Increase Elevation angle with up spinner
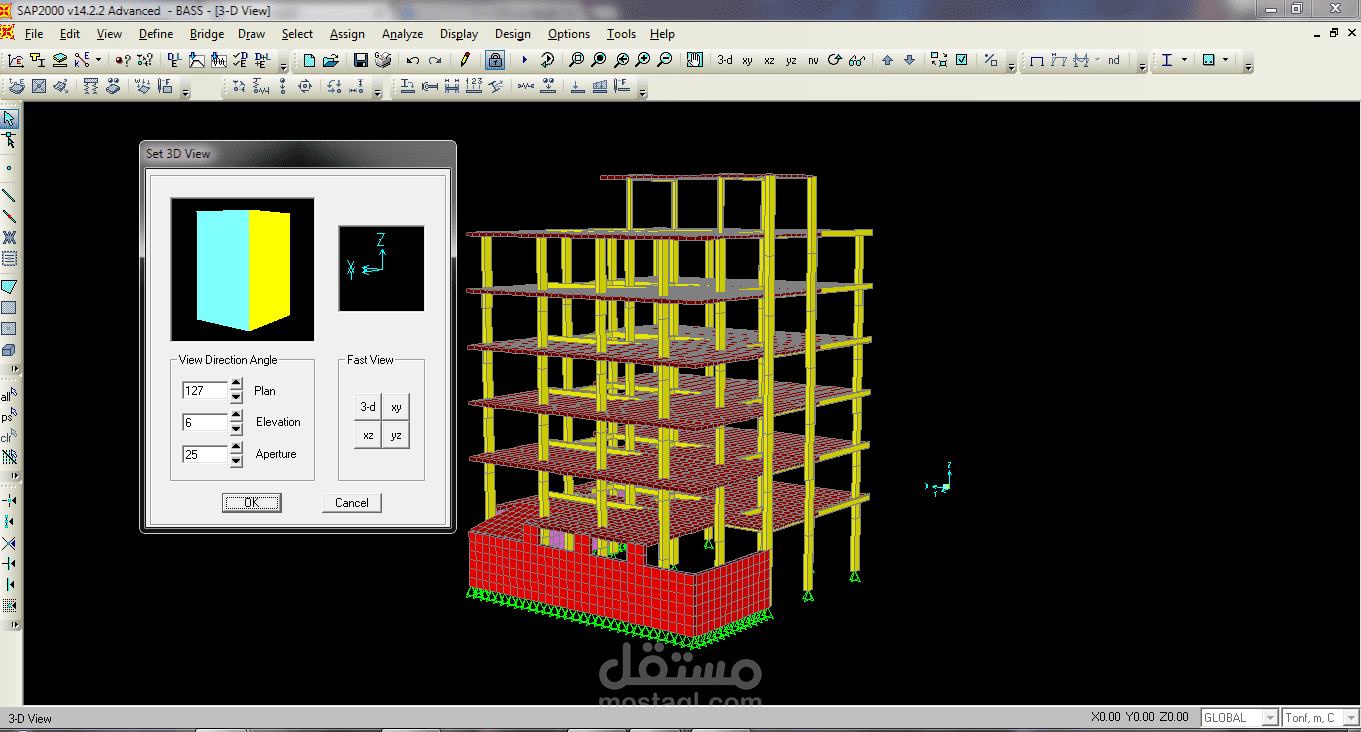The width and height of the screenshot is (1361, 732). (x=236, y=417)
